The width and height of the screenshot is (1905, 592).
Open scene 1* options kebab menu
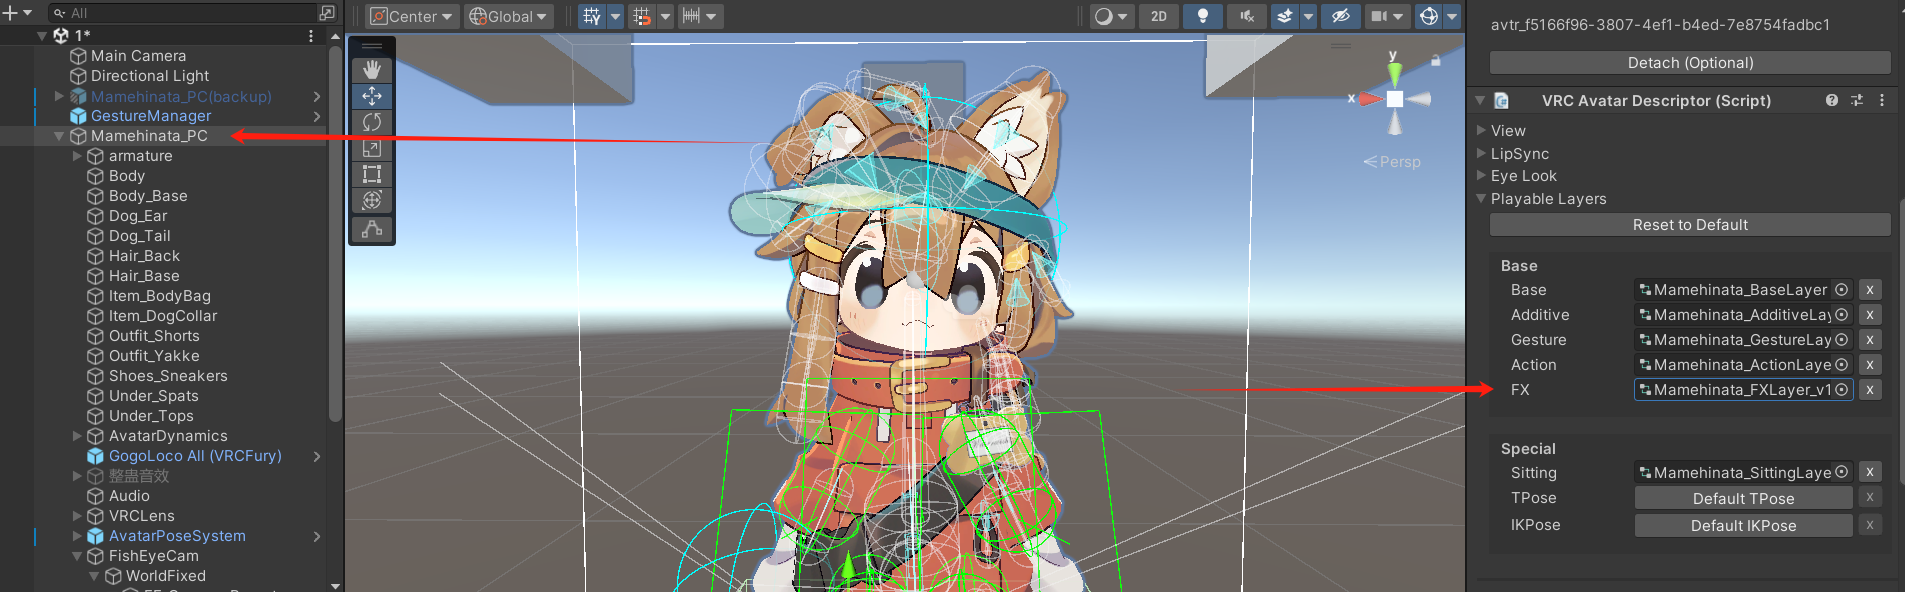(311, 36)
